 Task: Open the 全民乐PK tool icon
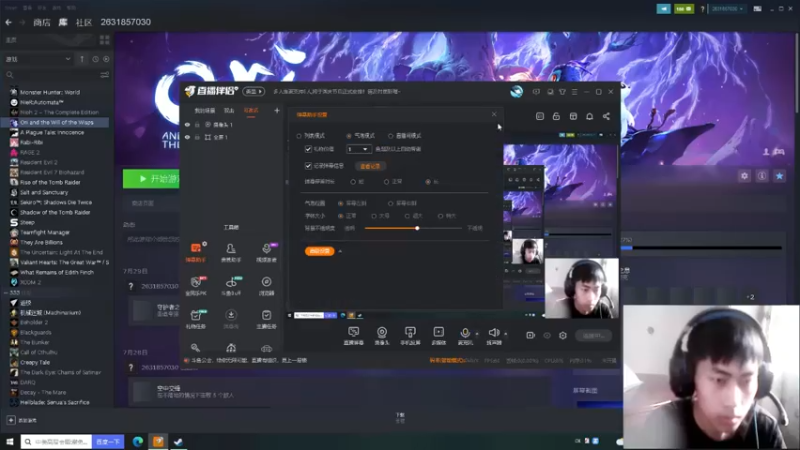(x=195, y=286)
